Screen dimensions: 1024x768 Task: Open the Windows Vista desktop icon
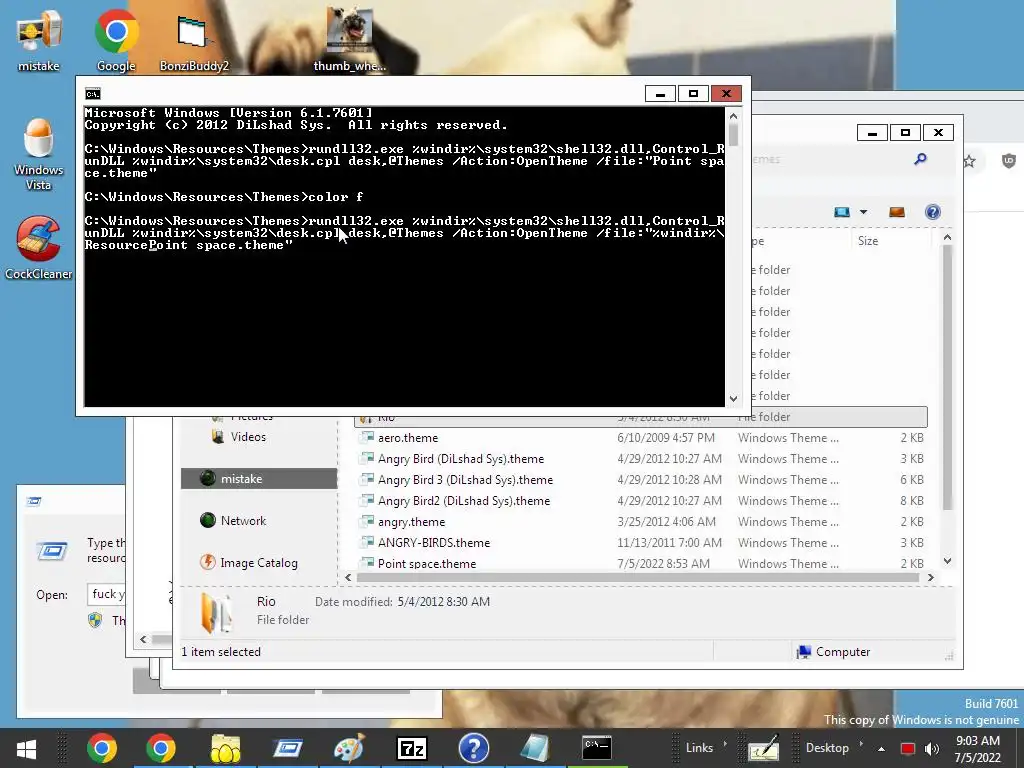39,154
